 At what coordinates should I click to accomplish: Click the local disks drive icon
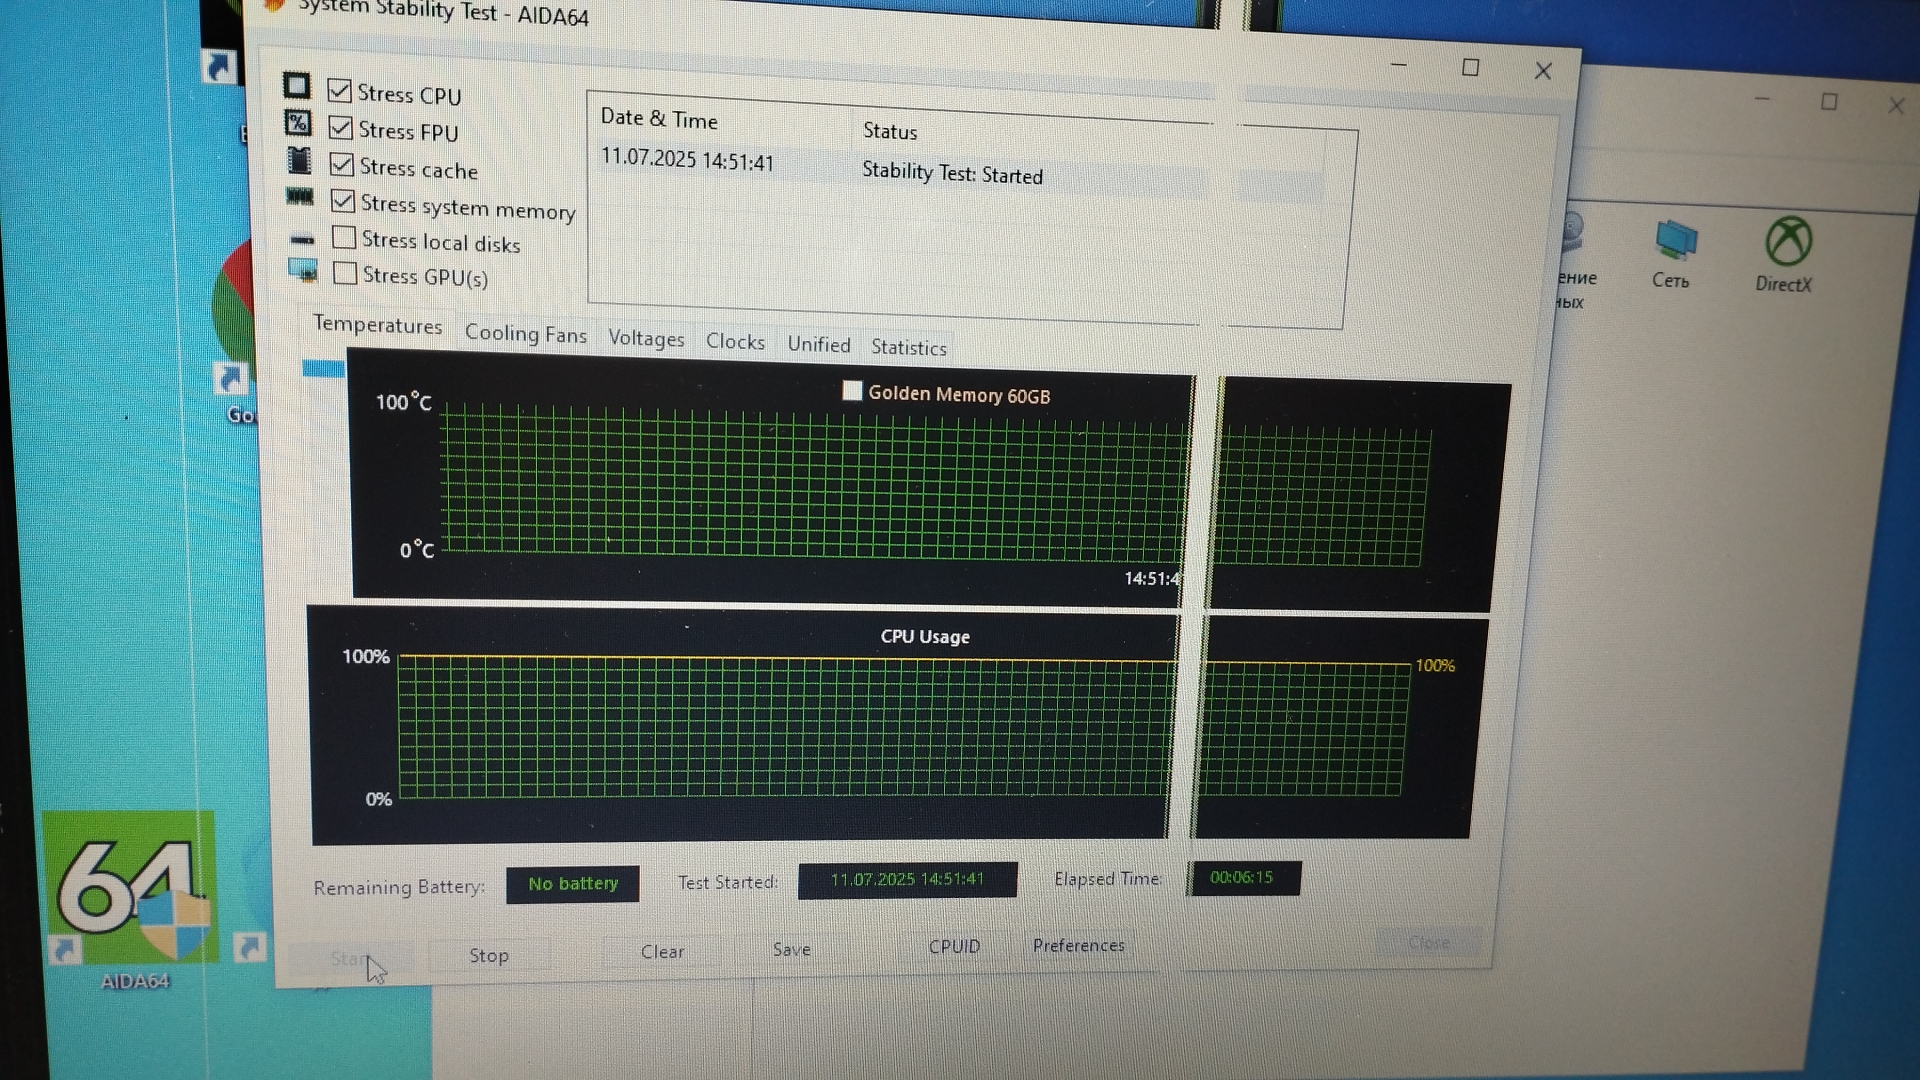pyautogui.click(x=302, y=240)
